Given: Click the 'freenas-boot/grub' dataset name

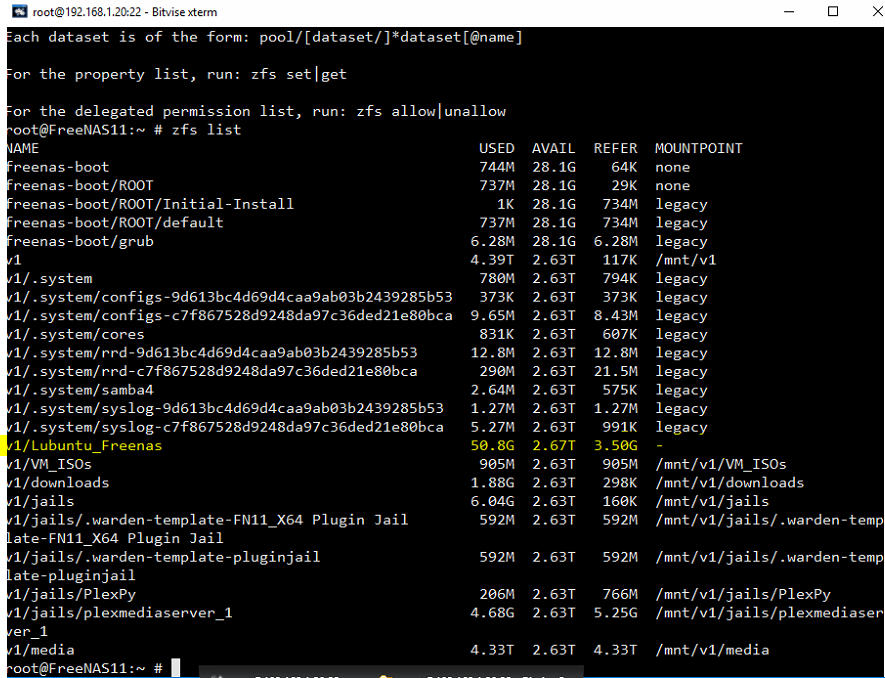Looking at the screenshot, I should tap(80, 242).
